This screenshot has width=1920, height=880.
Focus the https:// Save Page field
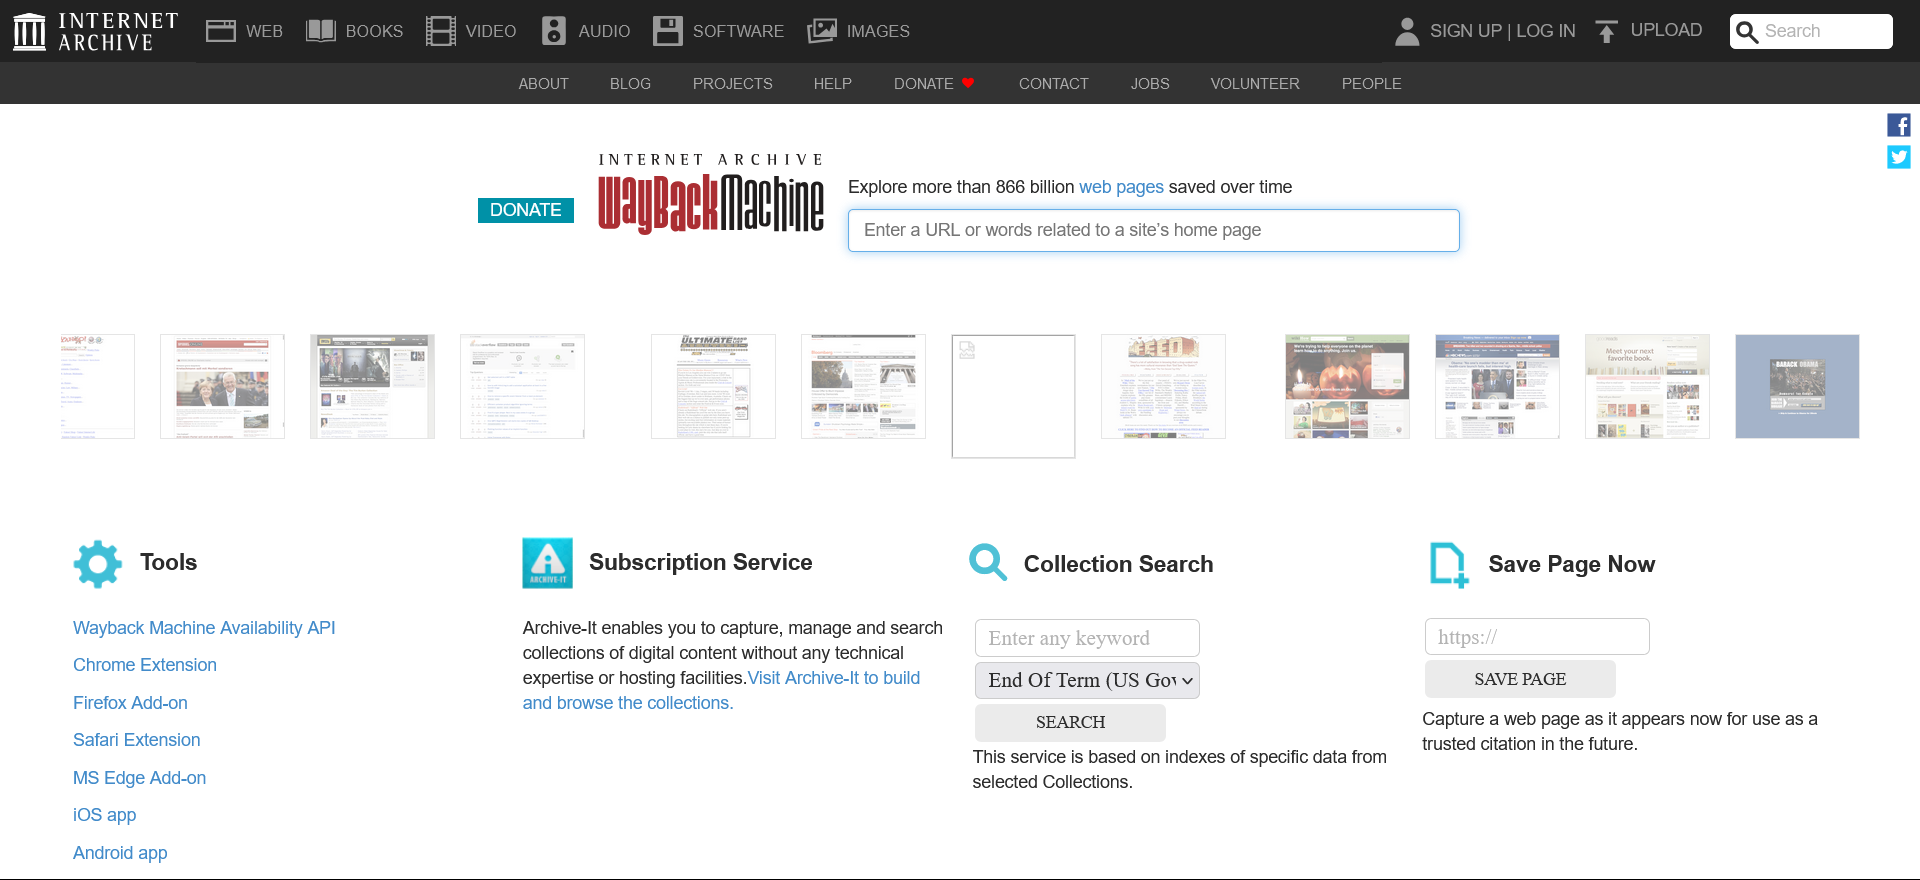1537,637
